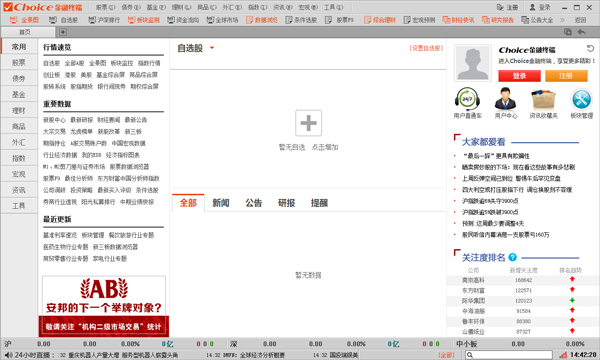
Task: Open 财经快讯 in the toolbar
Action: tap(459, 20)
